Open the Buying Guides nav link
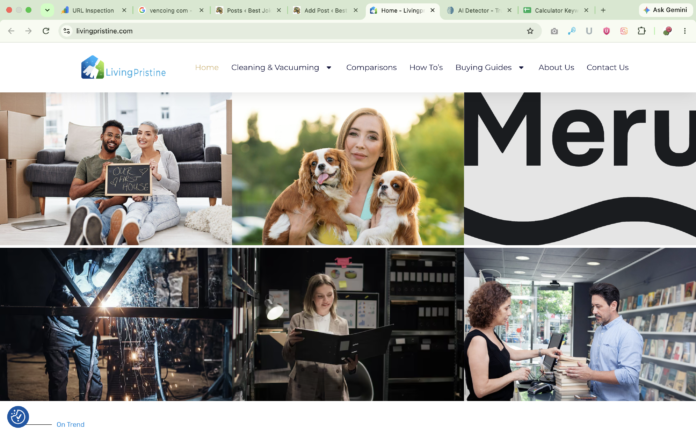 483,67
